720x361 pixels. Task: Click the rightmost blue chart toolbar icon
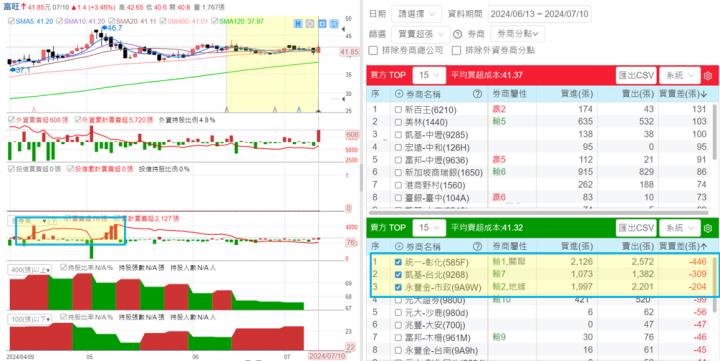334,23
